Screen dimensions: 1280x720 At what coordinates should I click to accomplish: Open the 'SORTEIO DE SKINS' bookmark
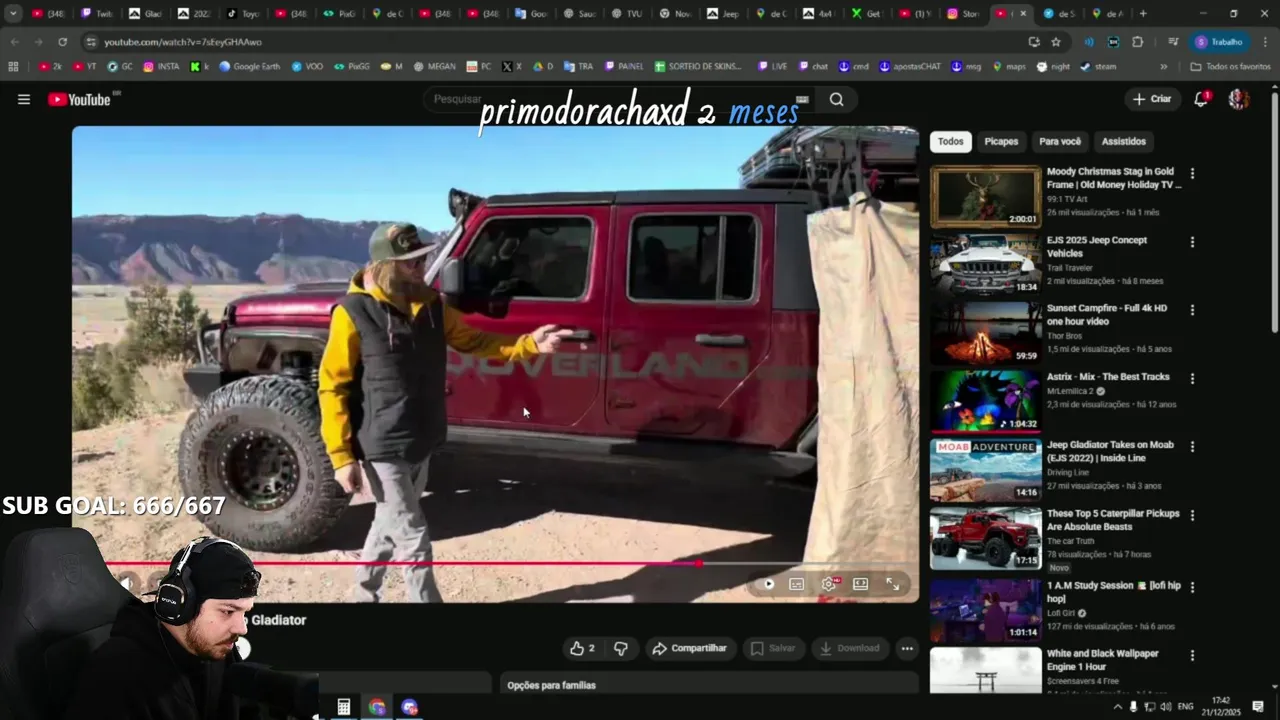pos(699,66)
